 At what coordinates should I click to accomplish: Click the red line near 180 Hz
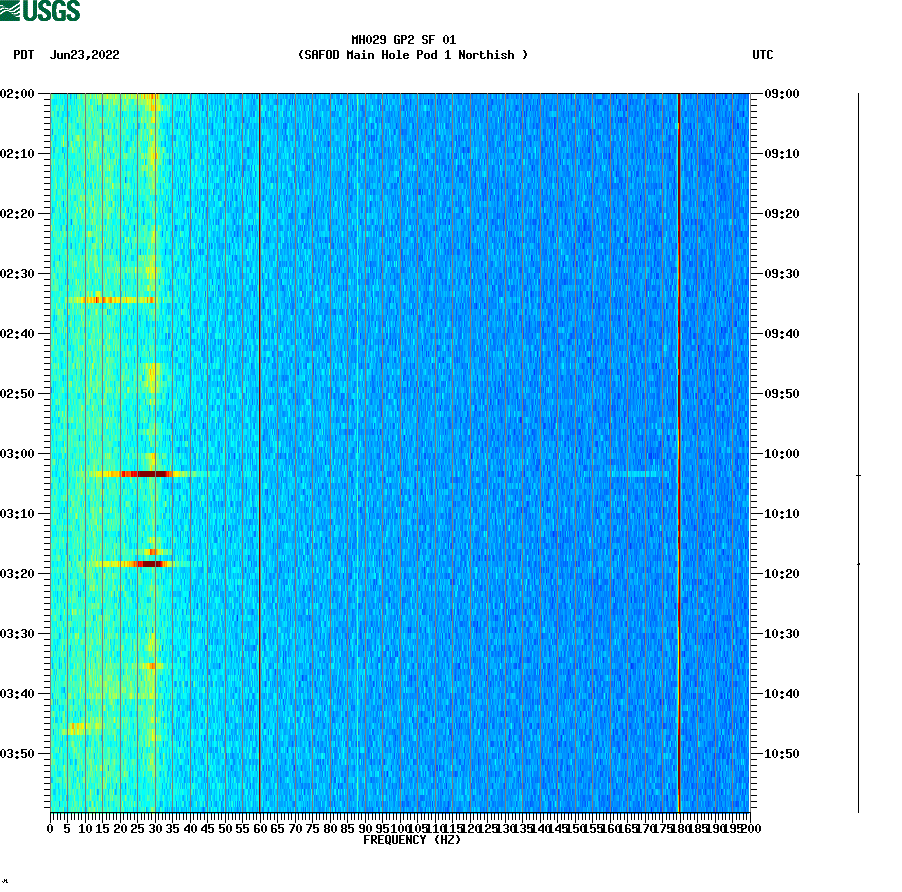[679, 450]
